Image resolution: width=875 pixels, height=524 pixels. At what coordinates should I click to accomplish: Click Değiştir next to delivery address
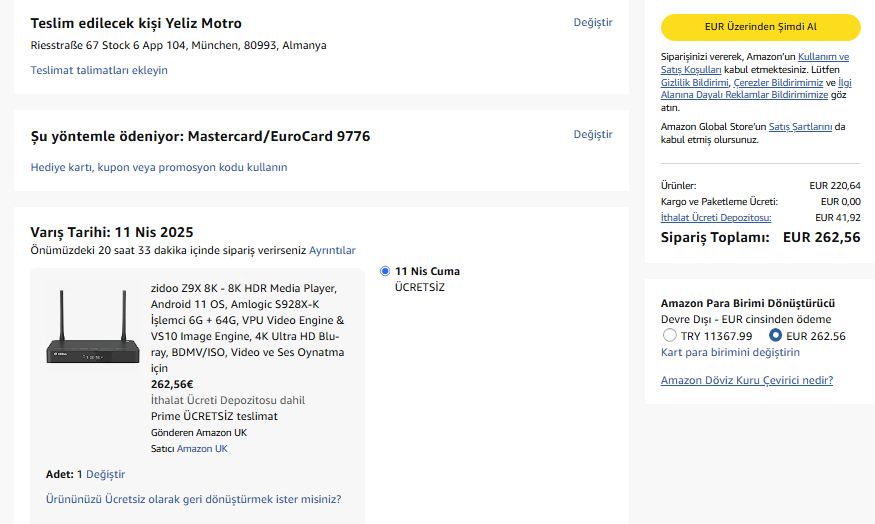pyautogui.click(x=593, y=22)
